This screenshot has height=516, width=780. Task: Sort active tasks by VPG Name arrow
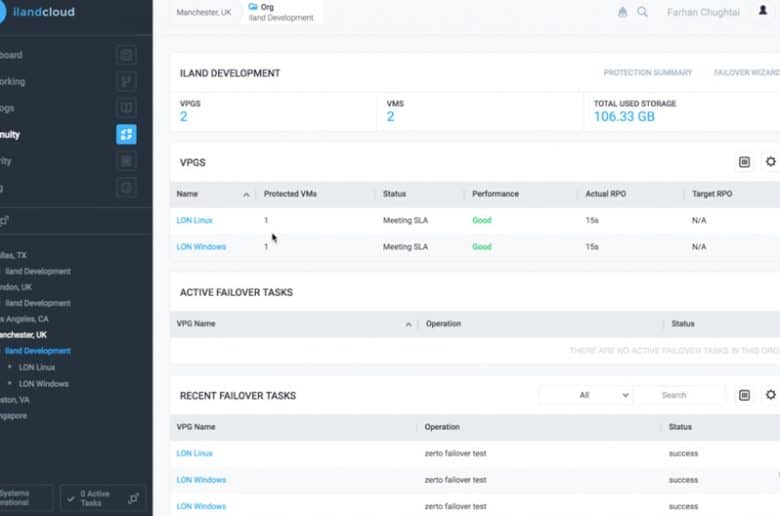408,324
